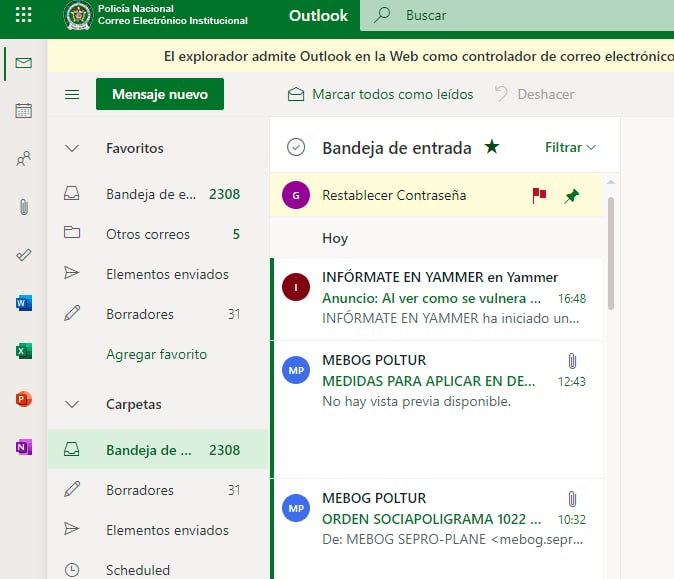Viewport: 674px width, 579px height.
Task: Toggle the select all messages circle
Action: pyautogui.click(x=296, y=147)
